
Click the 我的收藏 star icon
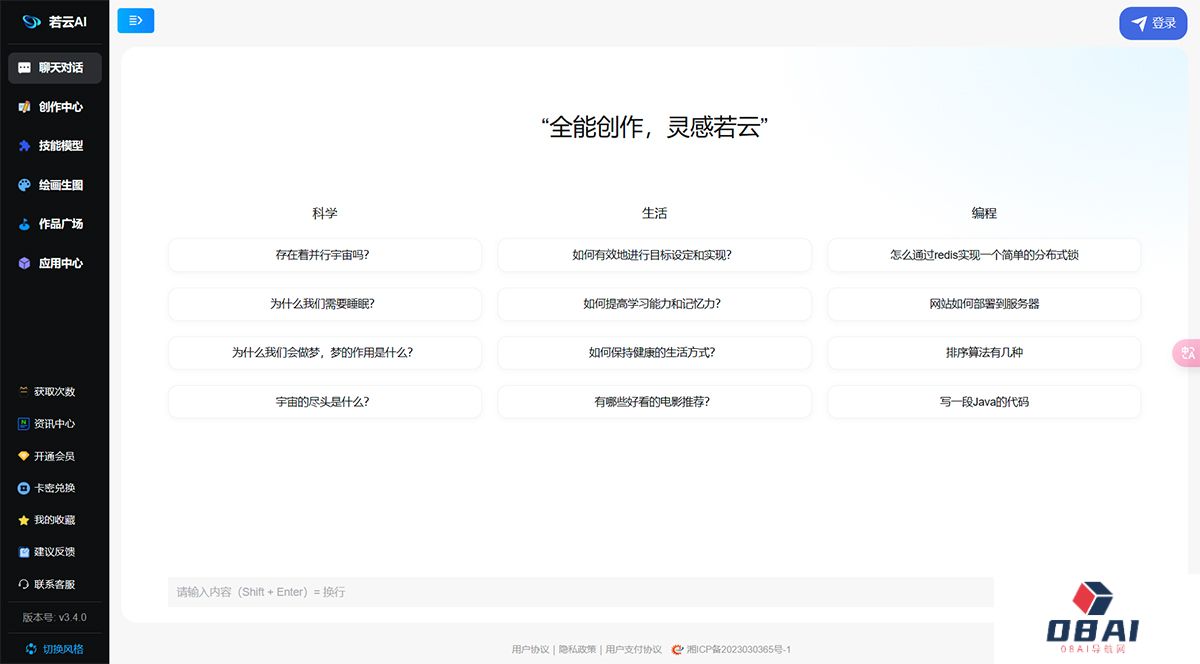point(23,520)
